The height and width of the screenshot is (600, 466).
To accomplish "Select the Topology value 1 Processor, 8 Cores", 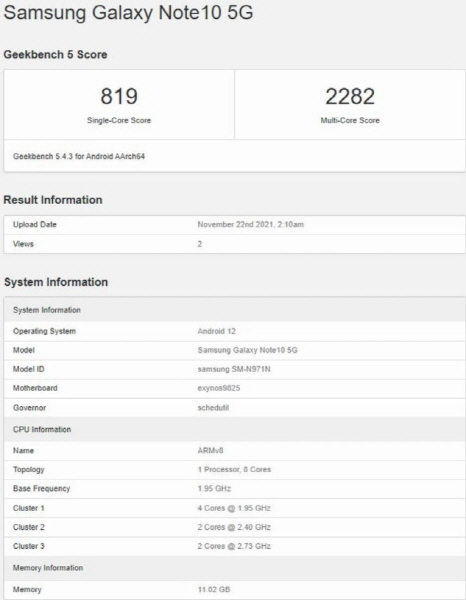I will coord(234,470).
